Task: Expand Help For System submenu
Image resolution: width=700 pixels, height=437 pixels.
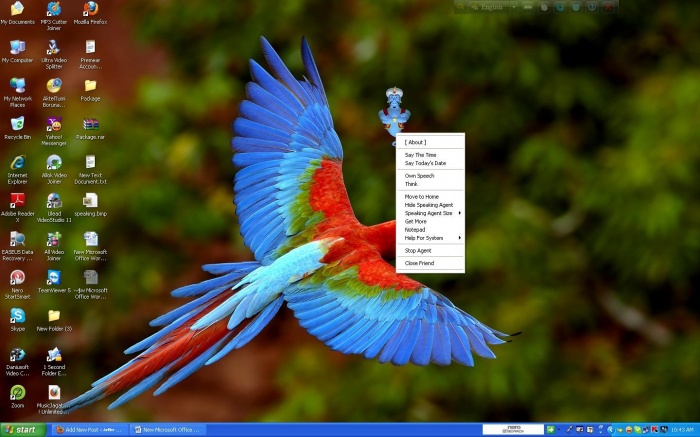Action: pyautogui.click(x=430, y=238)
